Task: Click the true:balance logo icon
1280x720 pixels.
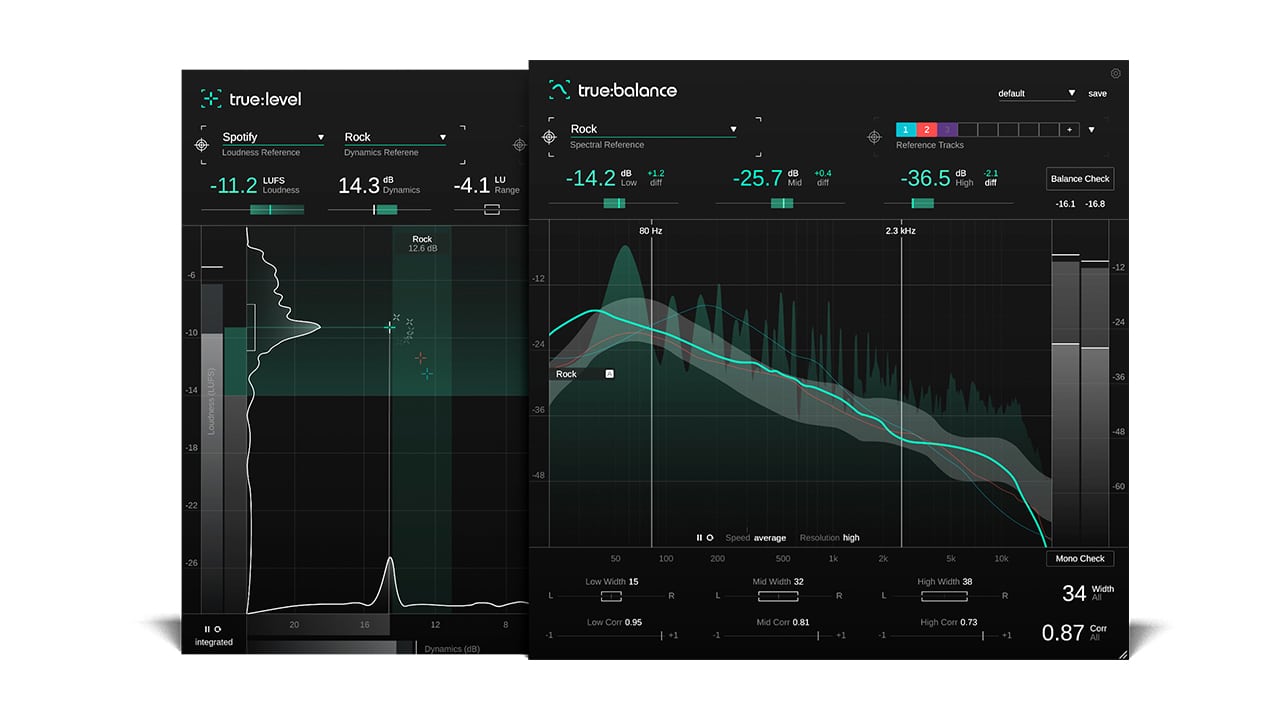Action: [x=559, y=90]
